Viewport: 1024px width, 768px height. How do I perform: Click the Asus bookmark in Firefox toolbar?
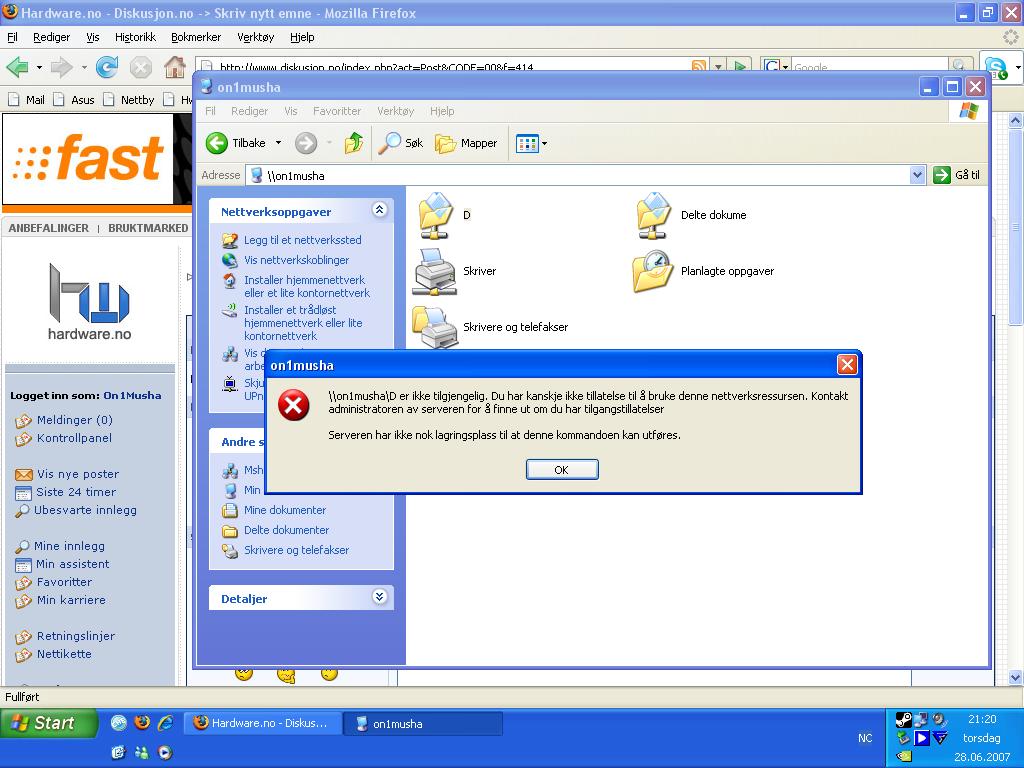point(74,100)
